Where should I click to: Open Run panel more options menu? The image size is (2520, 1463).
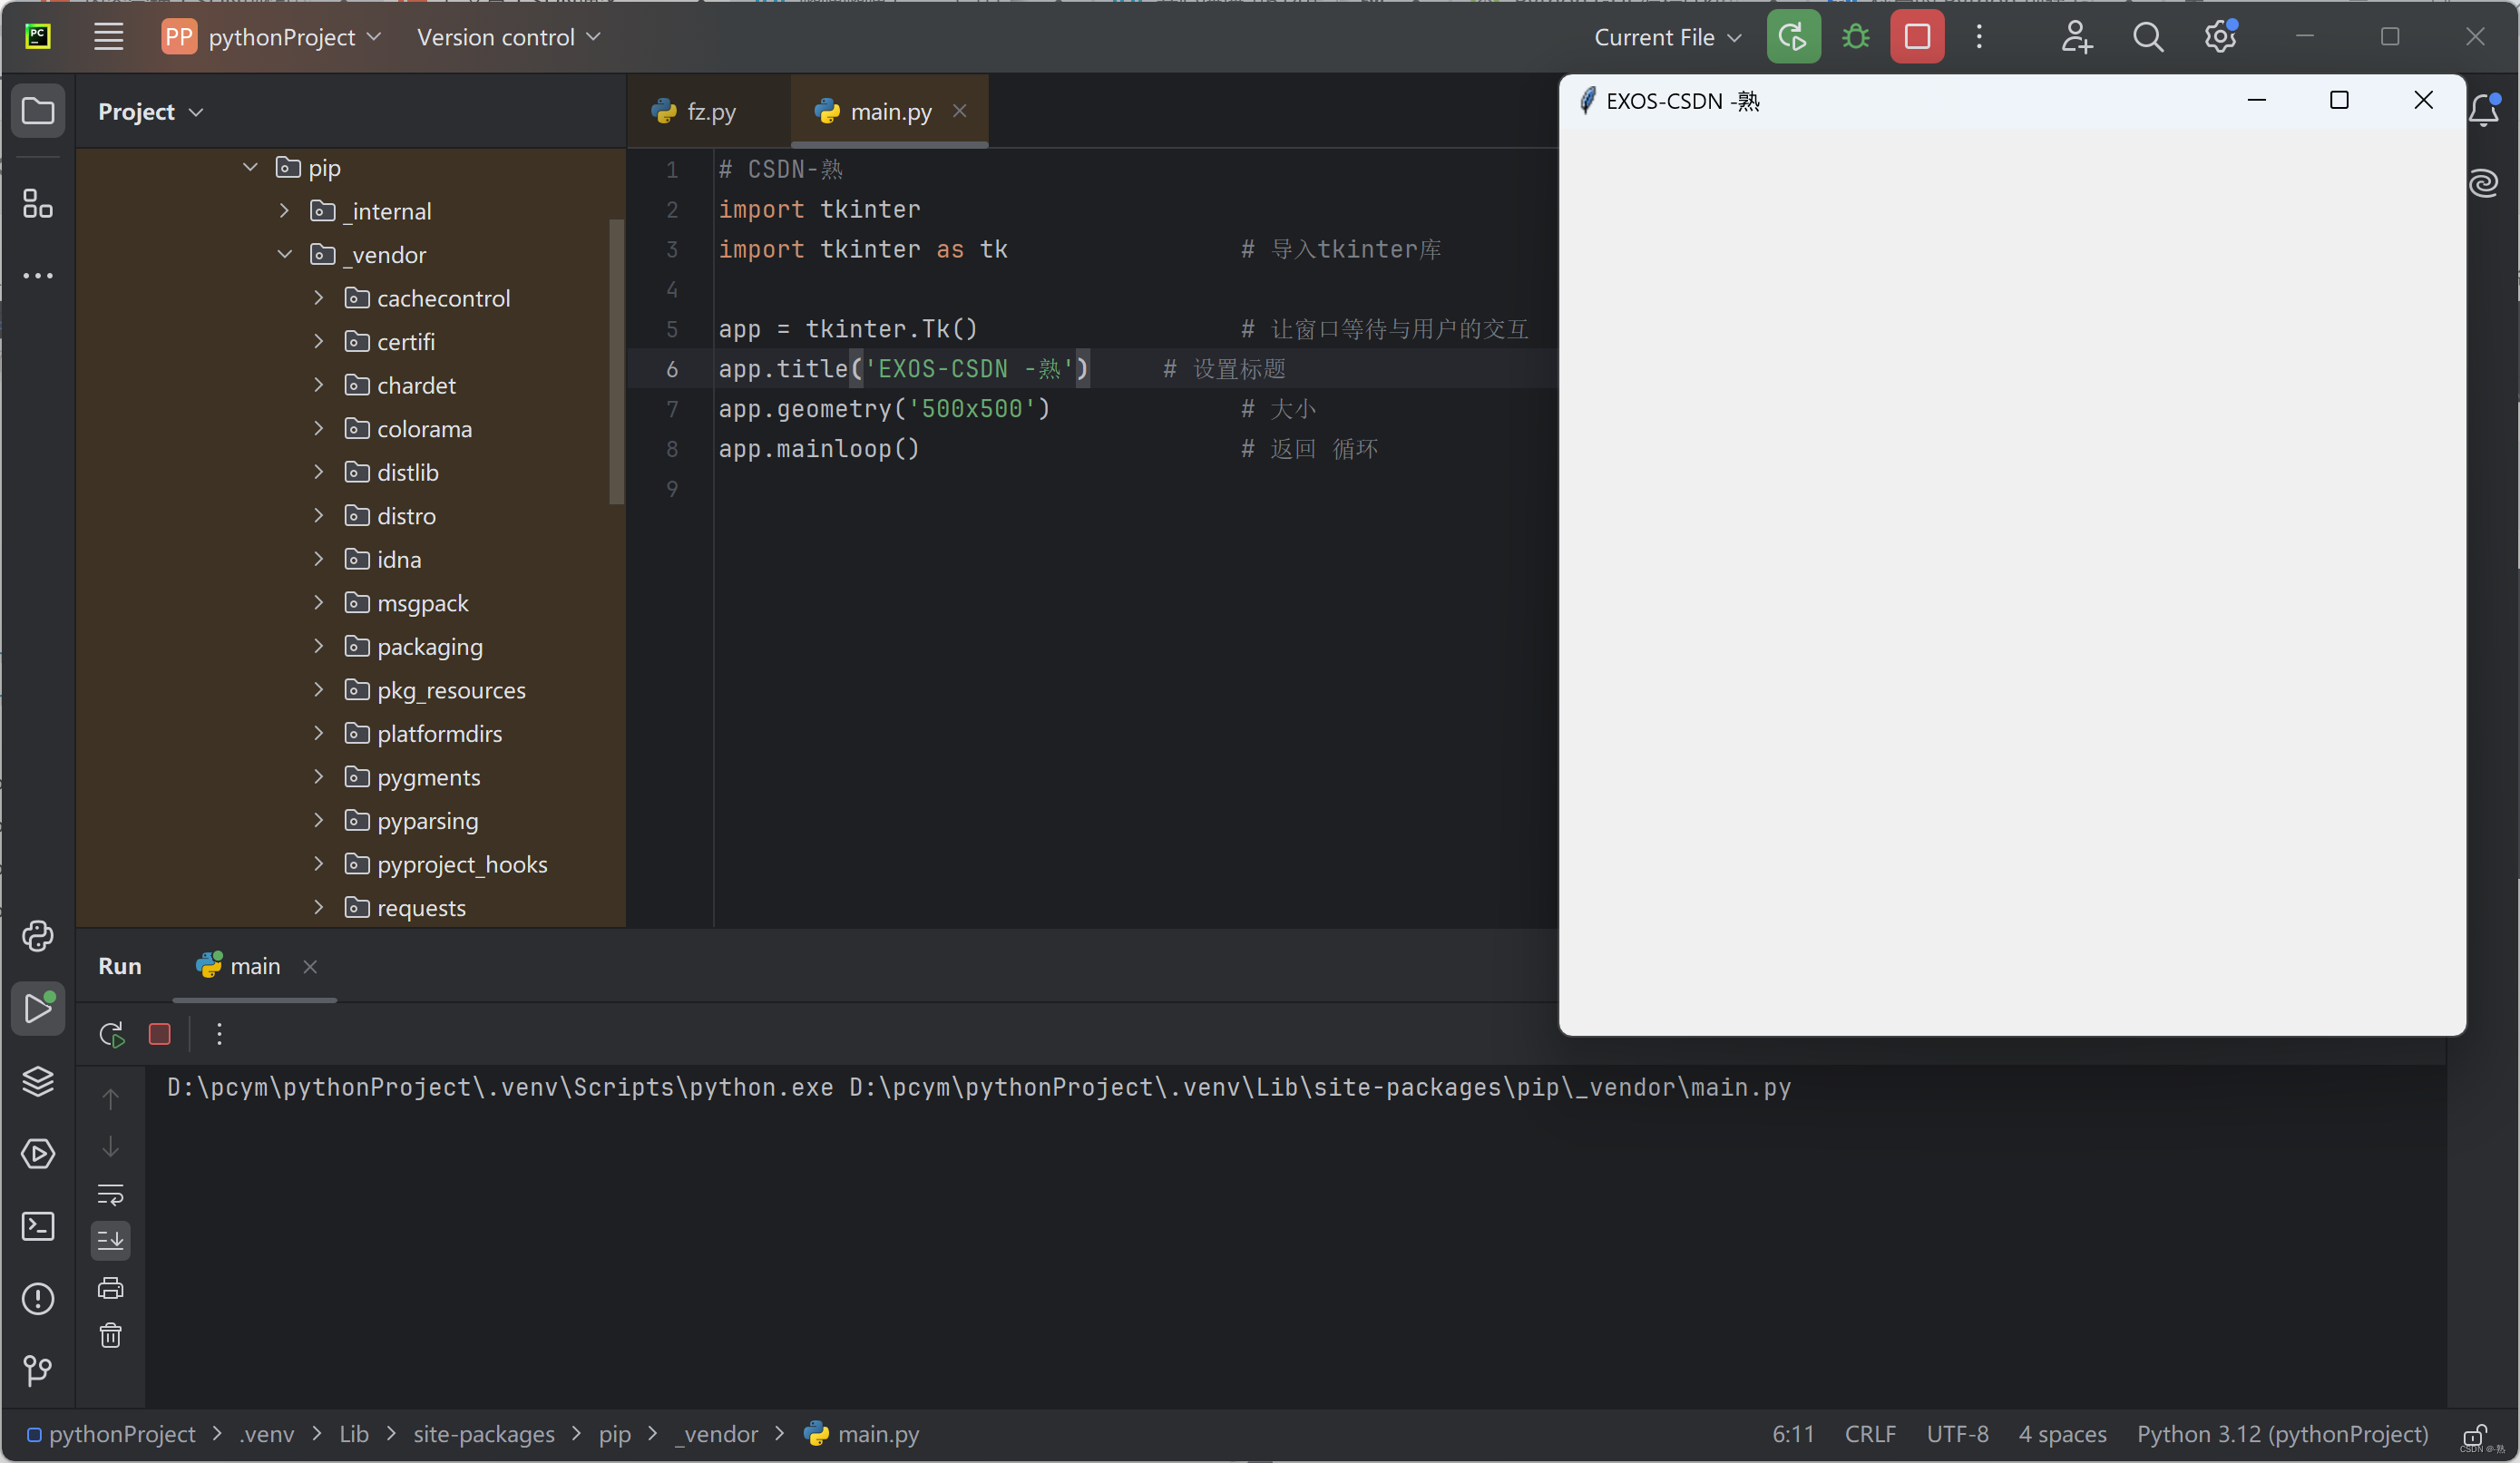tap(219, 1034)
